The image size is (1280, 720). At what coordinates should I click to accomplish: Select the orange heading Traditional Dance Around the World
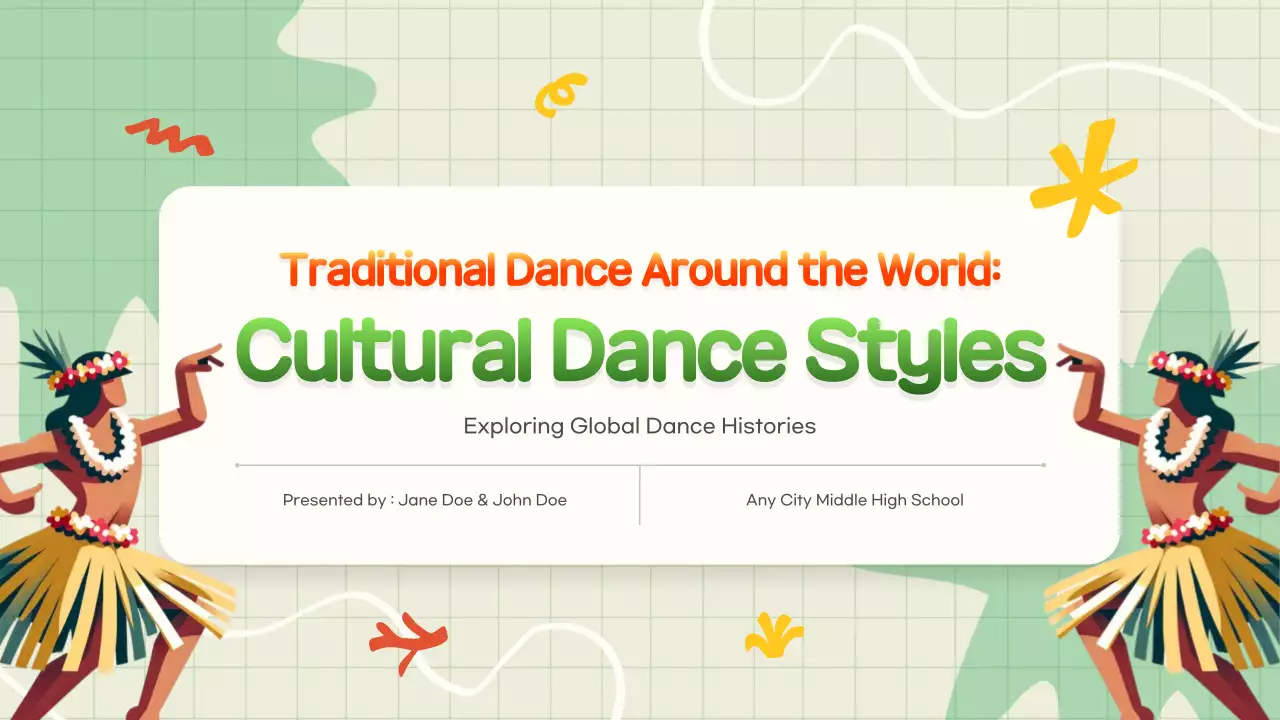[640, 269]
